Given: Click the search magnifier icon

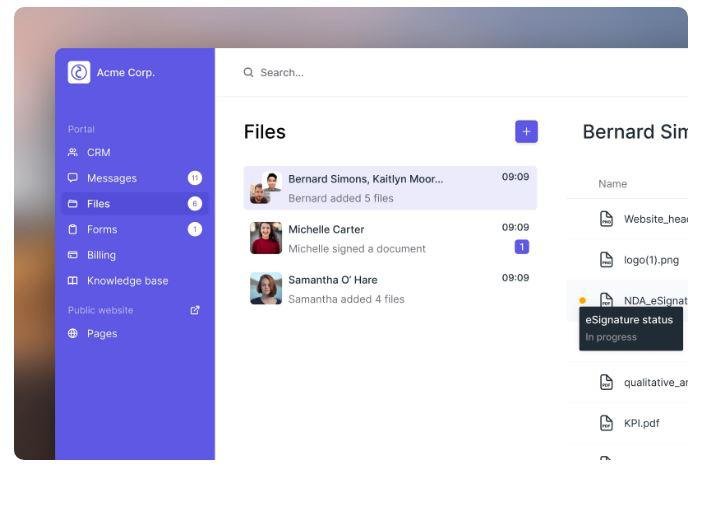Looking at the screenshot, I should 249,72.
